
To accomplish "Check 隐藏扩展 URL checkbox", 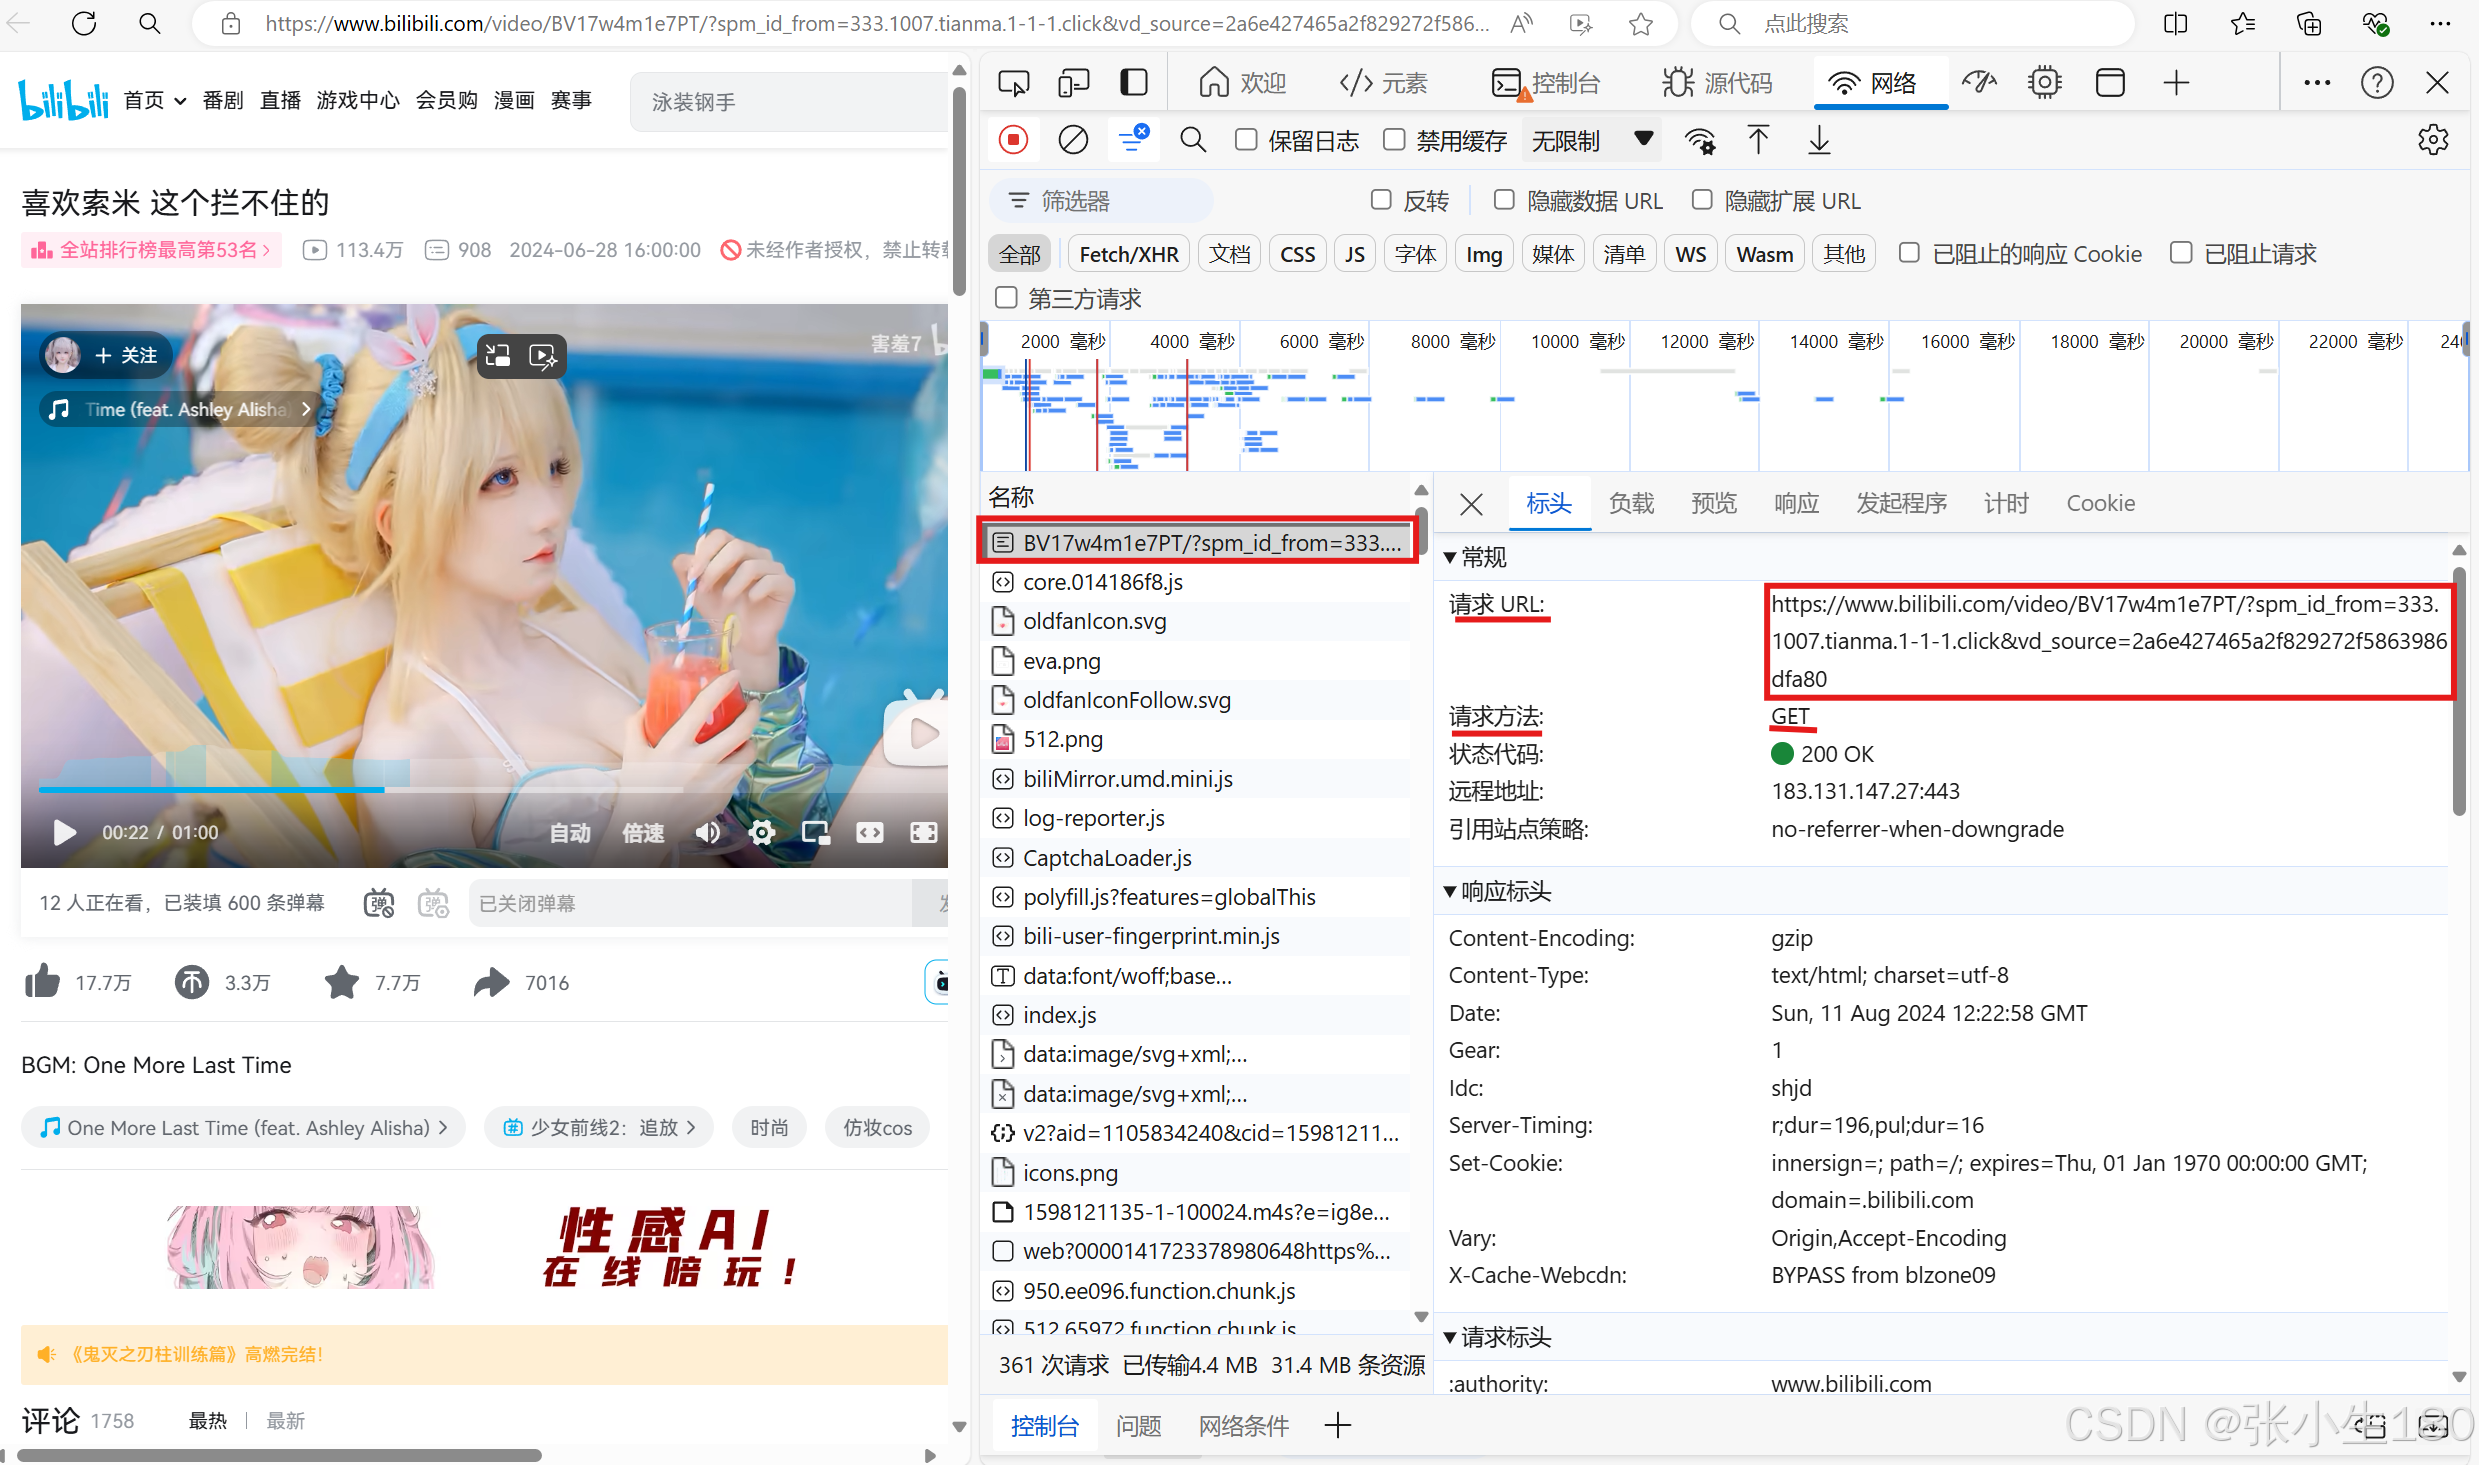I will point(1702,200).
